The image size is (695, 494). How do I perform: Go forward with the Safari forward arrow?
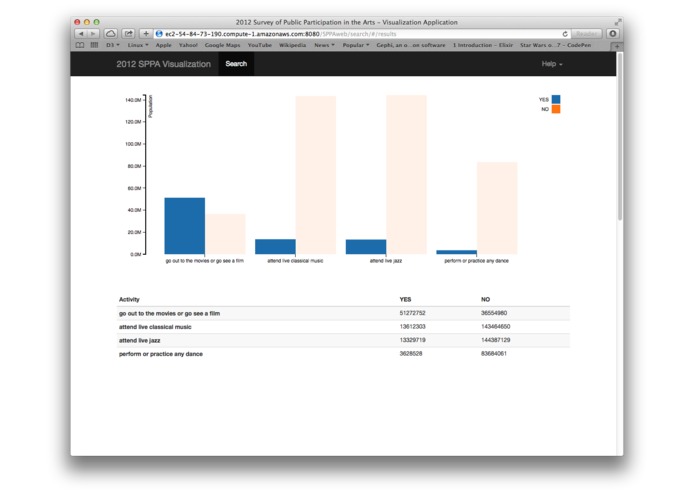point(93,34)
